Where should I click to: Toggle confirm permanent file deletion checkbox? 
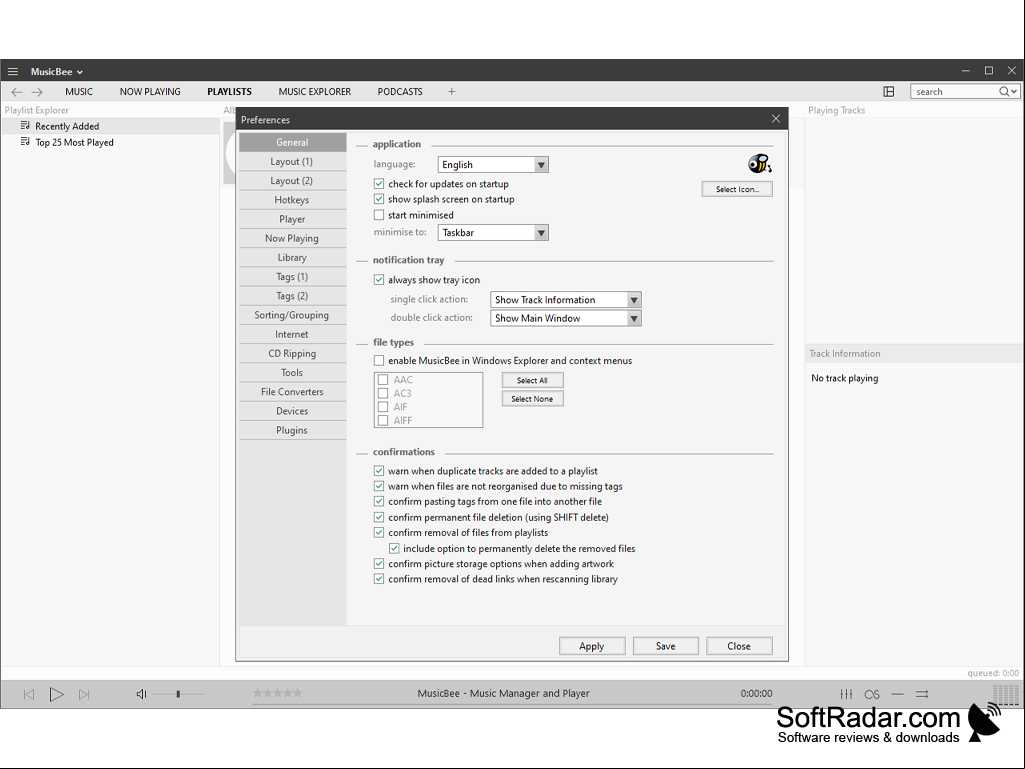click(x=378, y=517)
